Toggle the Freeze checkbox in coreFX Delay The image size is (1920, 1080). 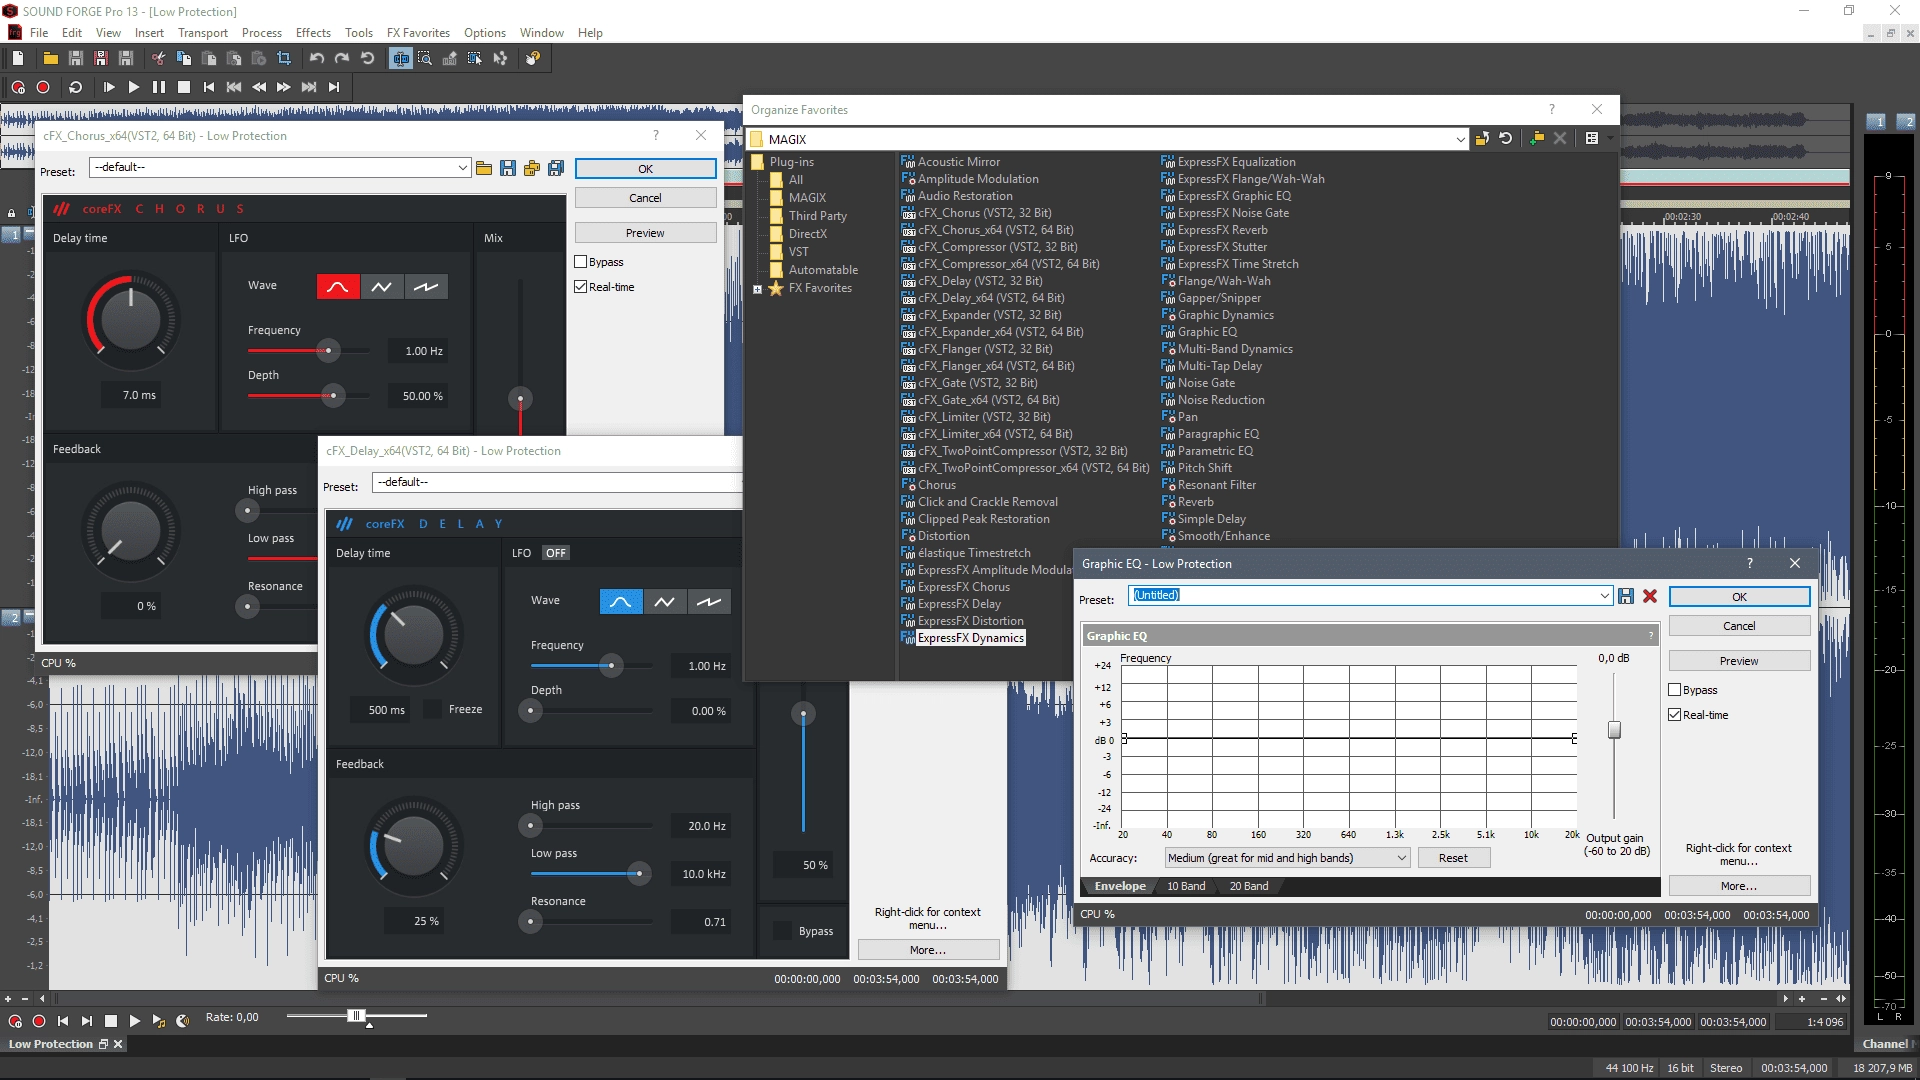pos(433,709)
